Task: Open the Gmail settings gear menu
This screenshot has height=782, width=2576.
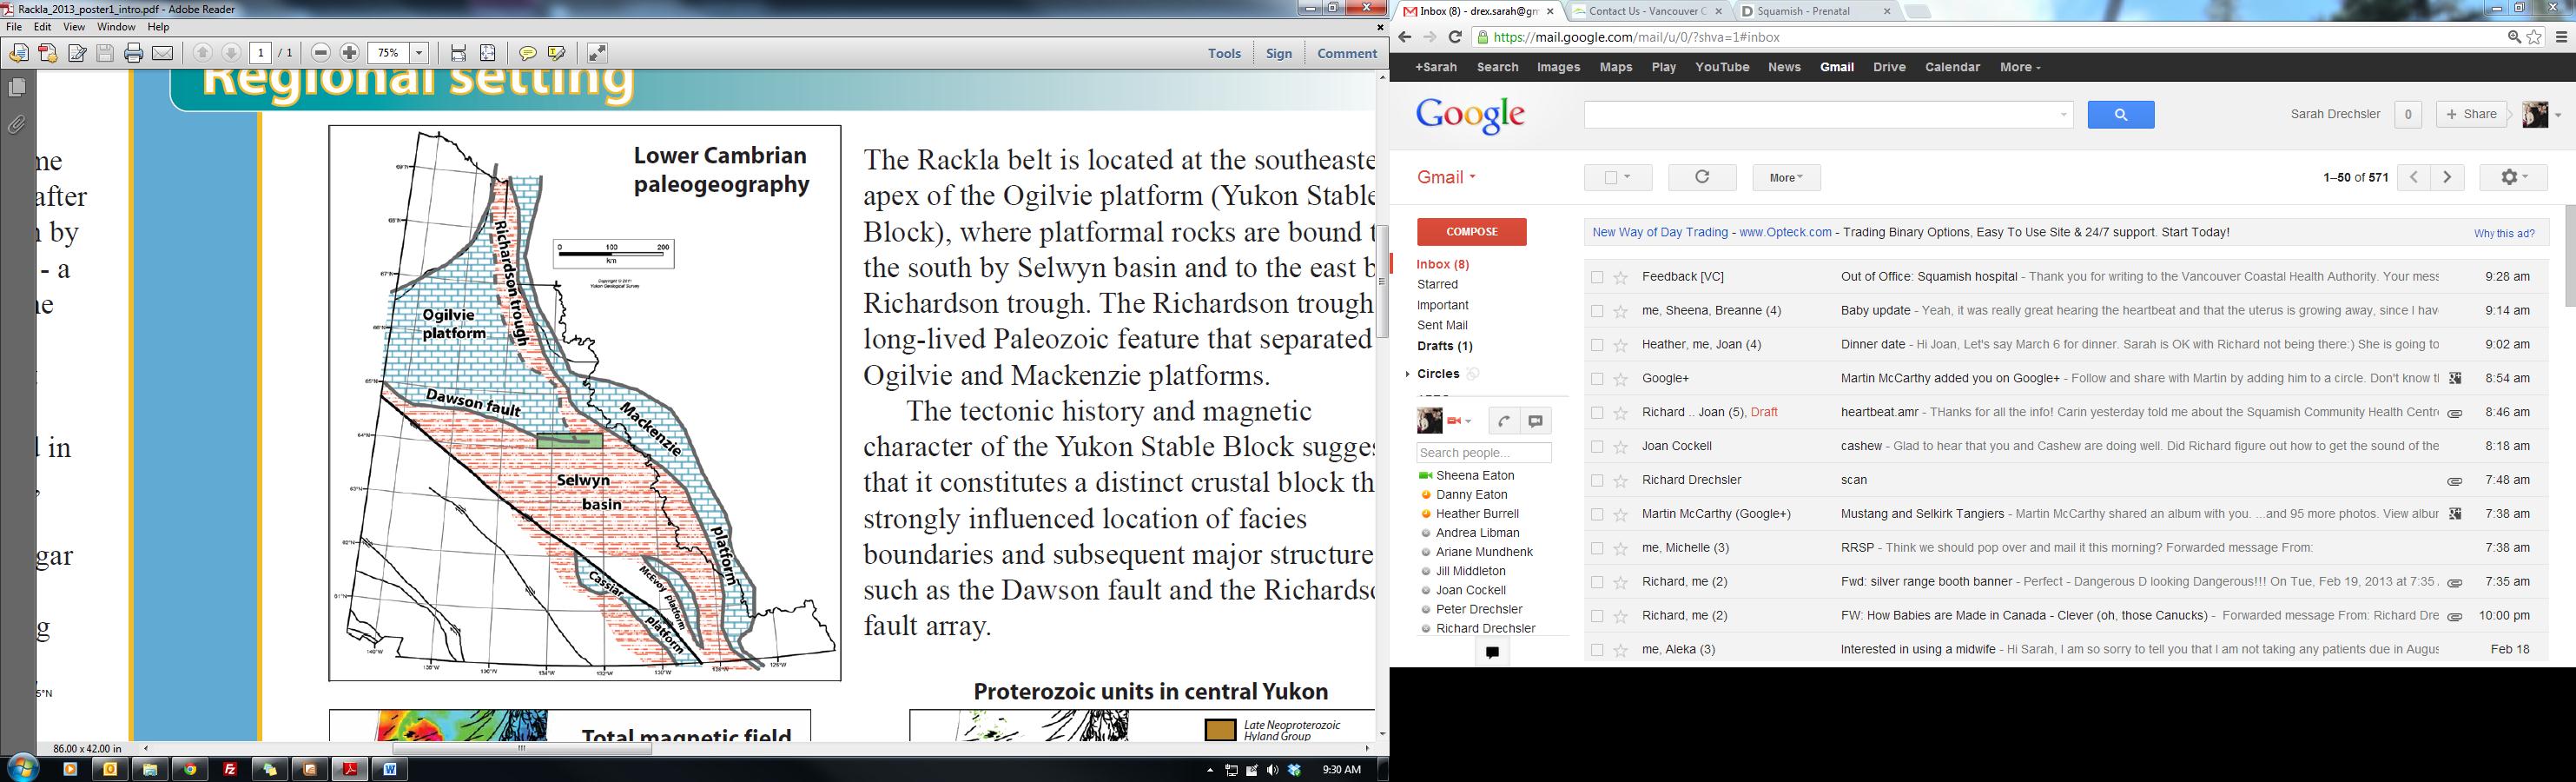Action: tap(2514, 177)
